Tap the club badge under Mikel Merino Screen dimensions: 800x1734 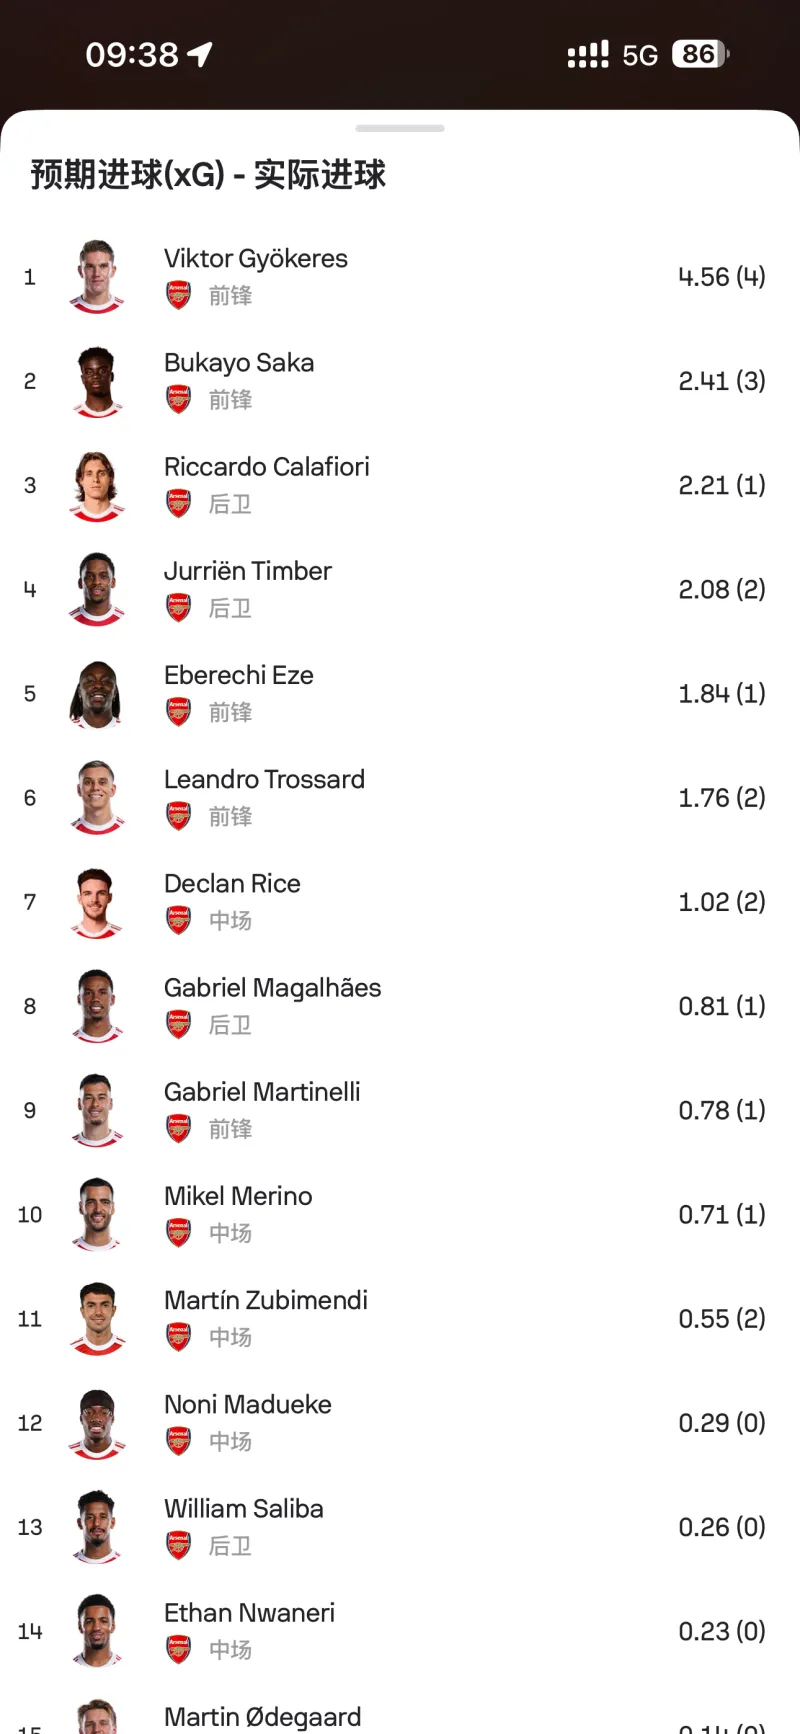tap(178, 1233)
